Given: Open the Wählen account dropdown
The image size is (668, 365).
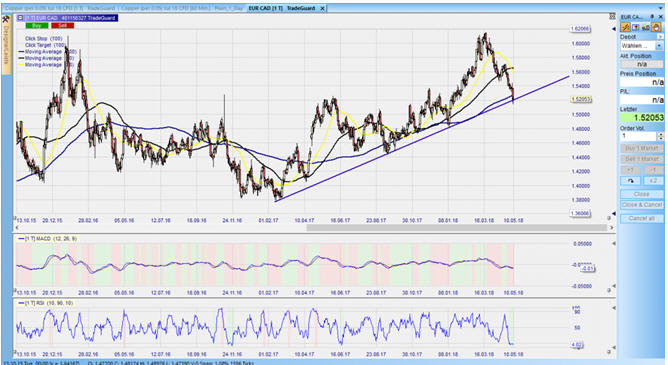Looking at the screenshot, I should (659, 46).
